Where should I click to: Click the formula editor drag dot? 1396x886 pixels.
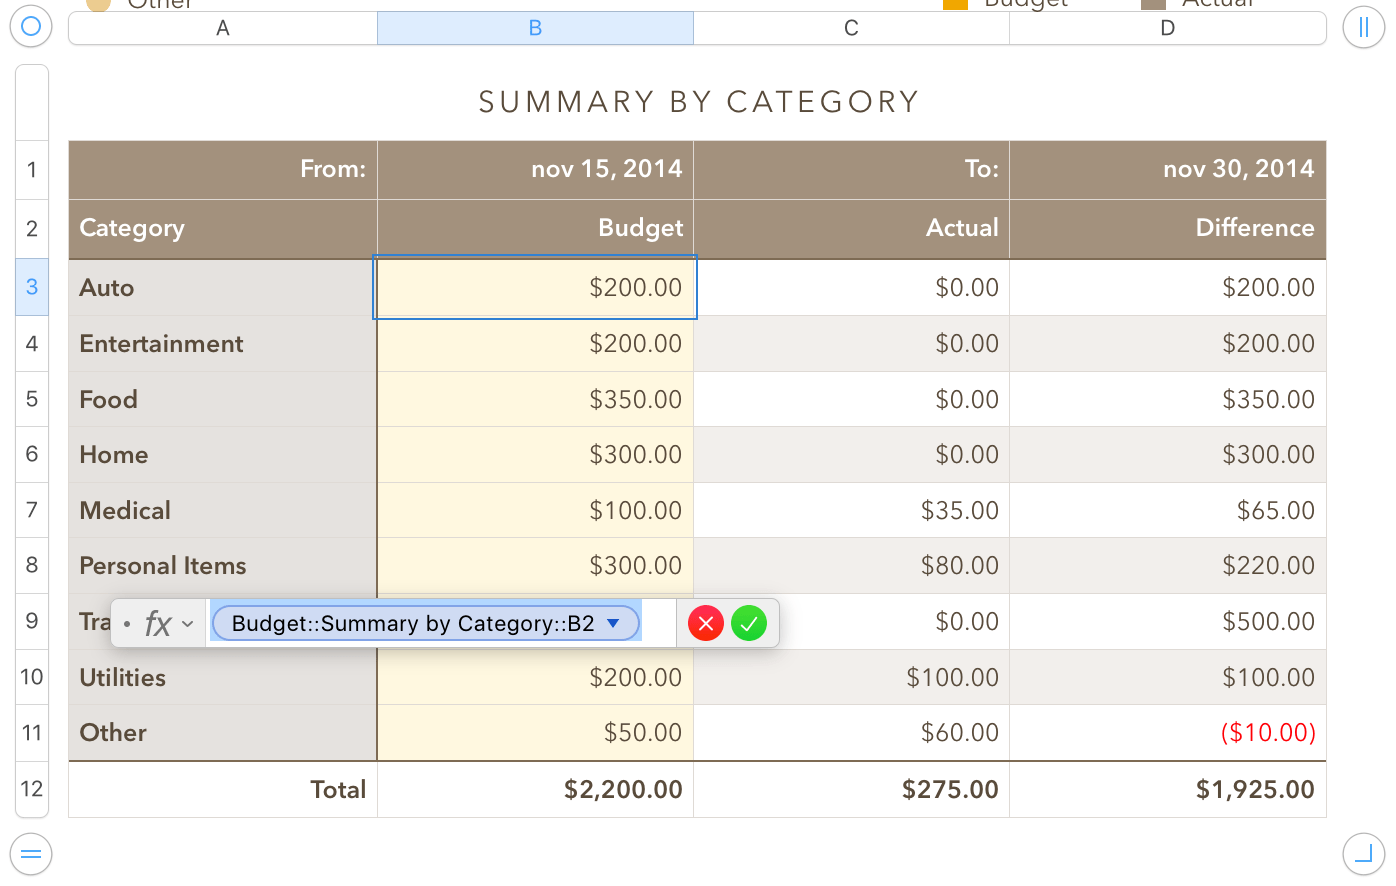[127, 624]
